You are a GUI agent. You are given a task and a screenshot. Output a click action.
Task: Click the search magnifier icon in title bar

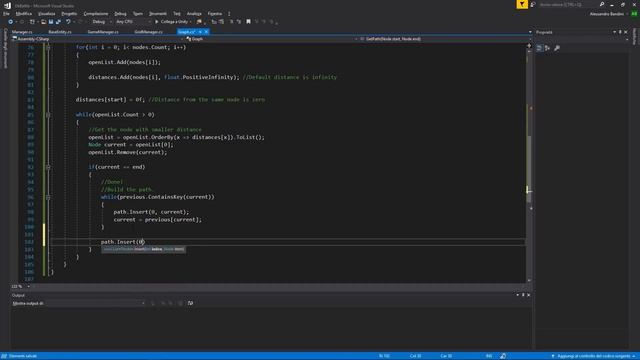602,4
